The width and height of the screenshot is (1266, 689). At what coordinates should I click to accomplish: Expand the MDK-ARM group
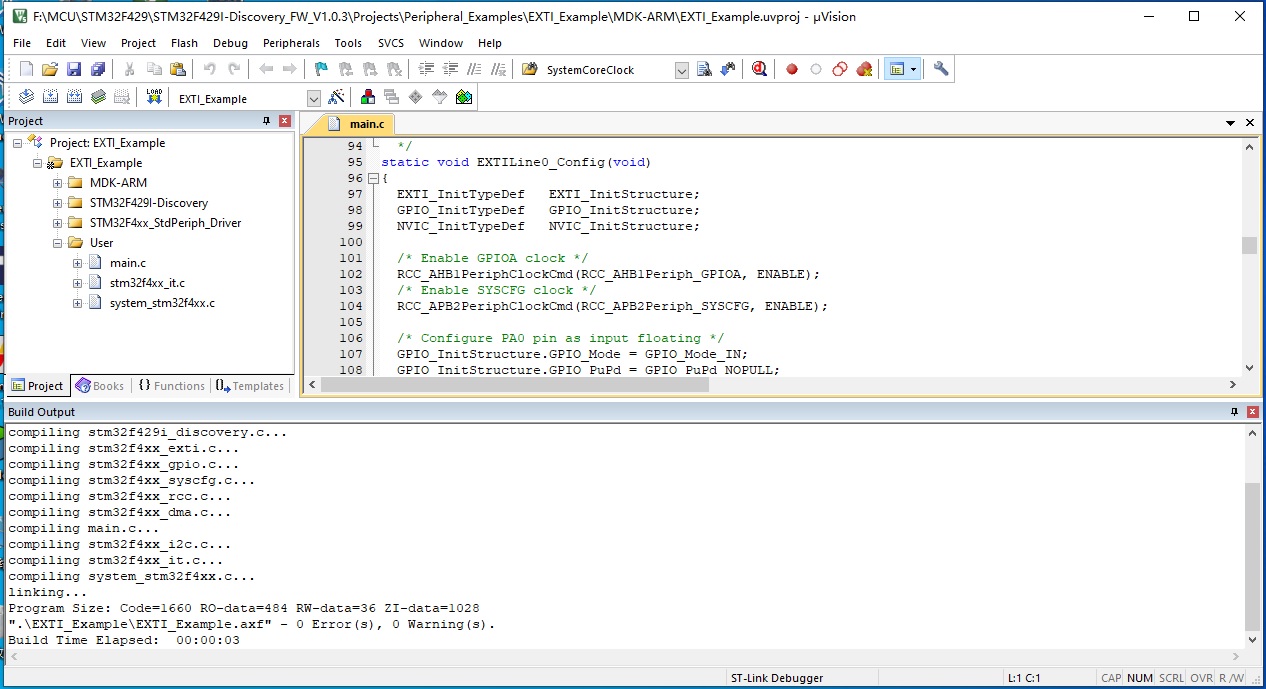[x=57, y=183]
